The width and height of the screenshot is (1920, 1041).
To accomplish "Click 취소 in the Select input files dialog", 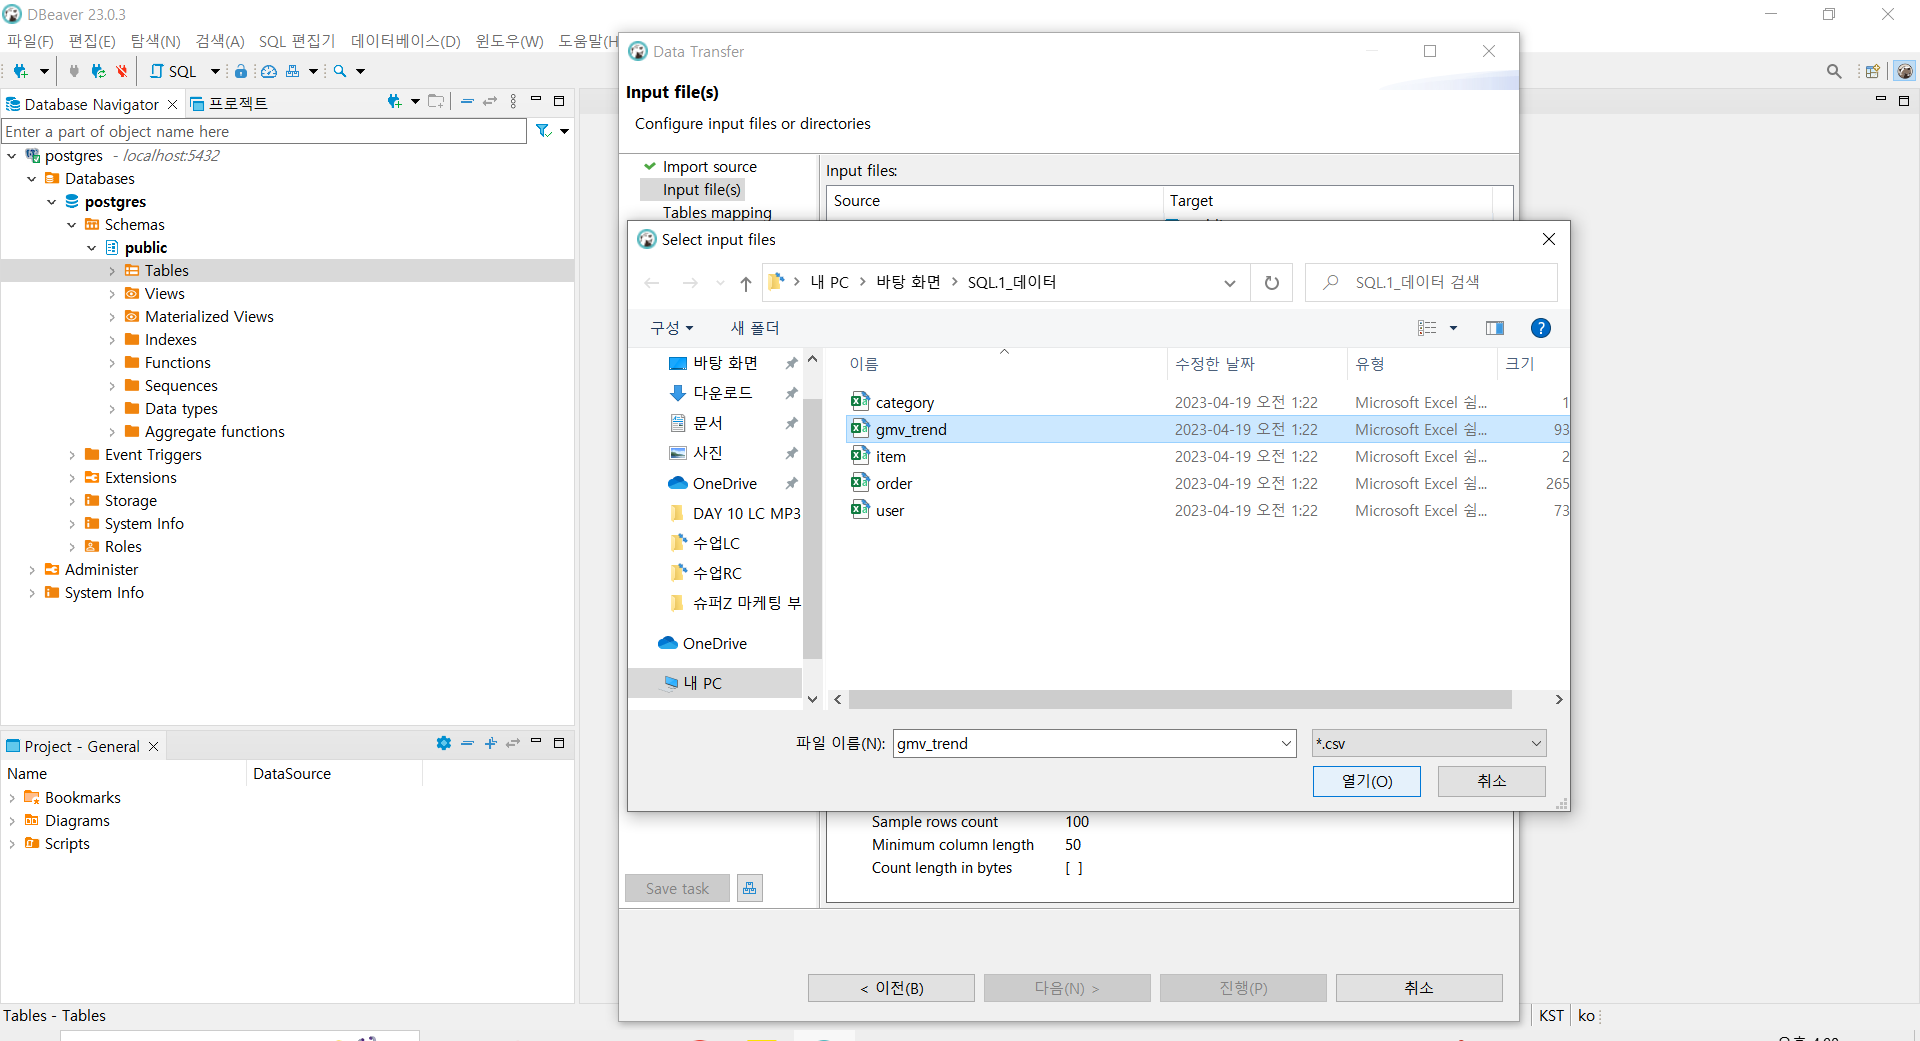I will pos(1492,781).
